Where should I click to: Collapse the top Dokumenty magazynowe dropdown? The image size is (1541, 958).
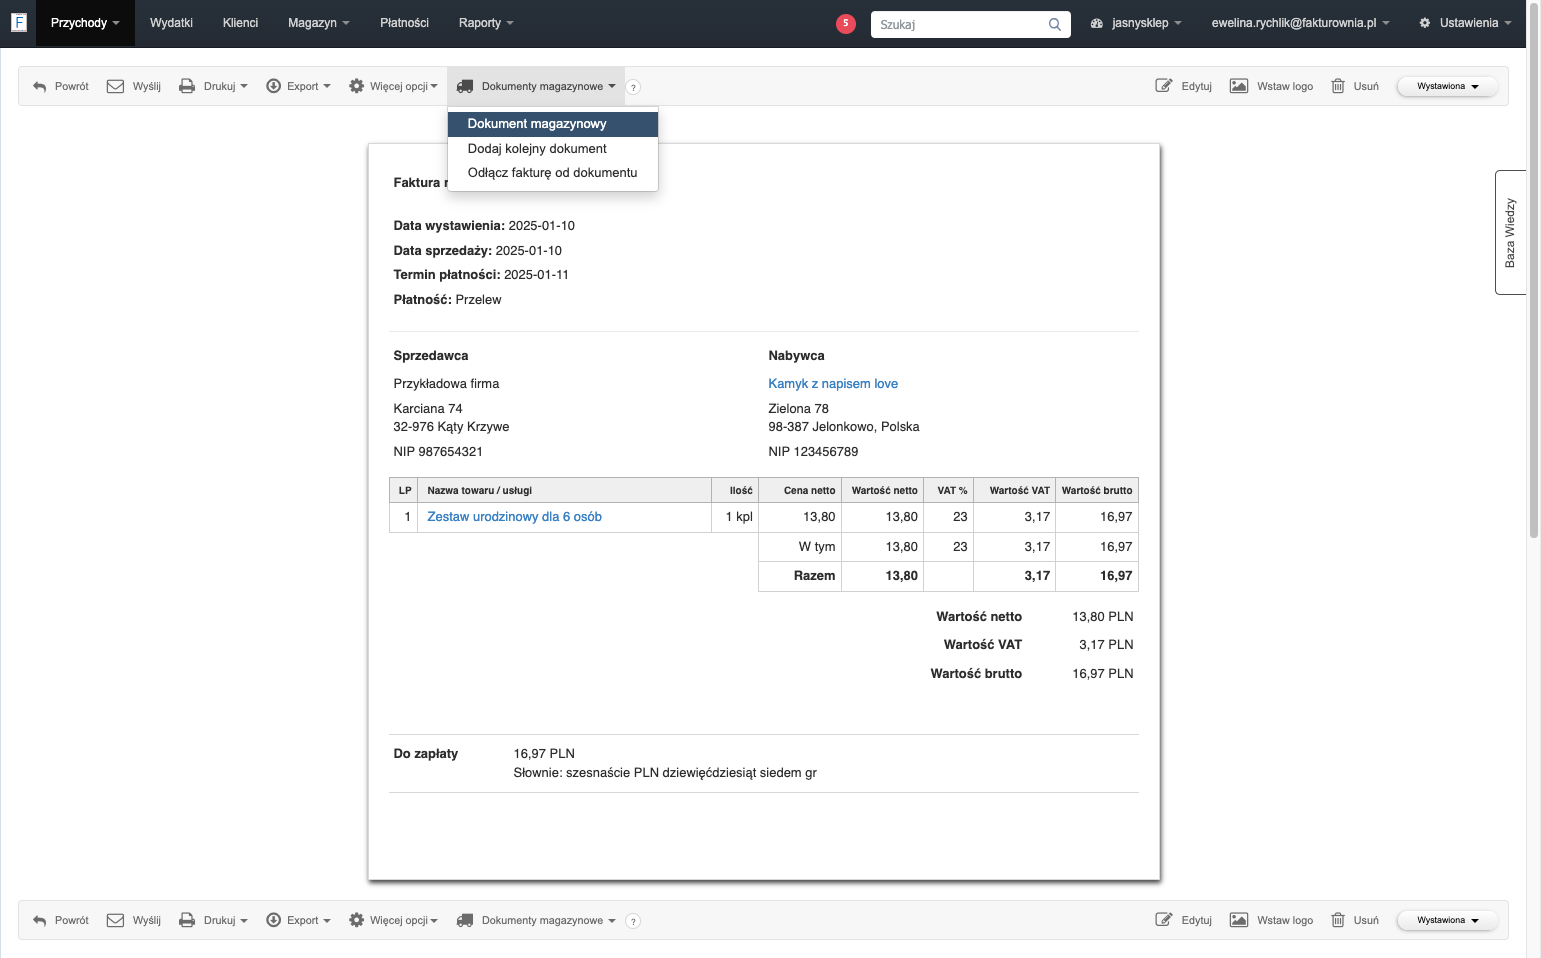[536, 86]
